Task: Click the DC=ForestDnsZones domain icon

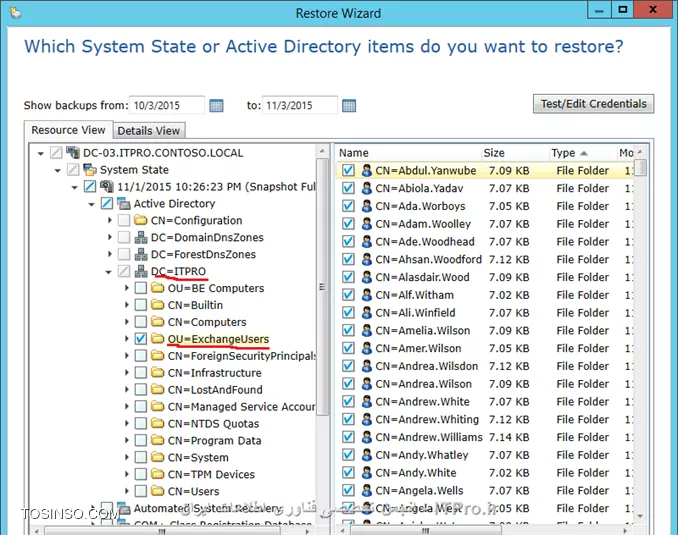Action: coord(141,254)
